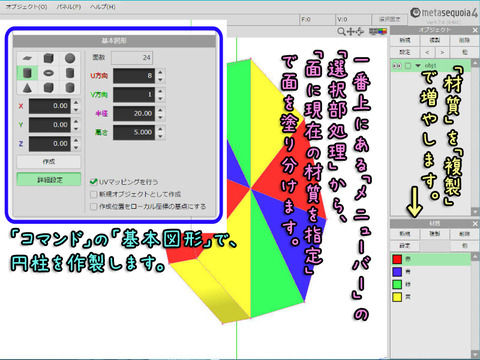Click 削除 in the object panel

(464, 40)
